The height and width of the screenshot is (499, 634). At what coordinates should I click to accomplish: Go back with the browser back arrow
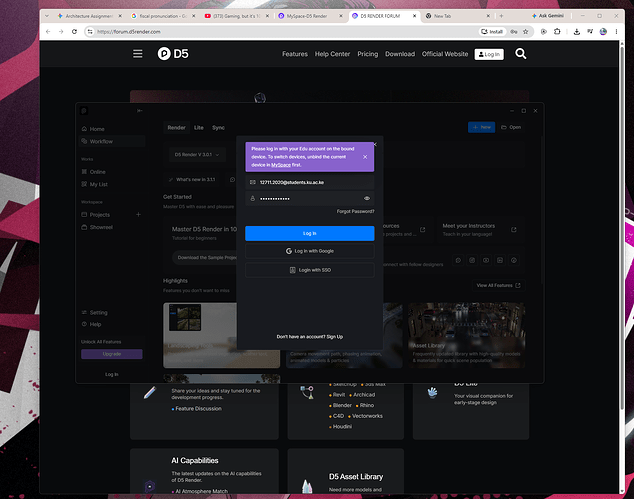48,32
